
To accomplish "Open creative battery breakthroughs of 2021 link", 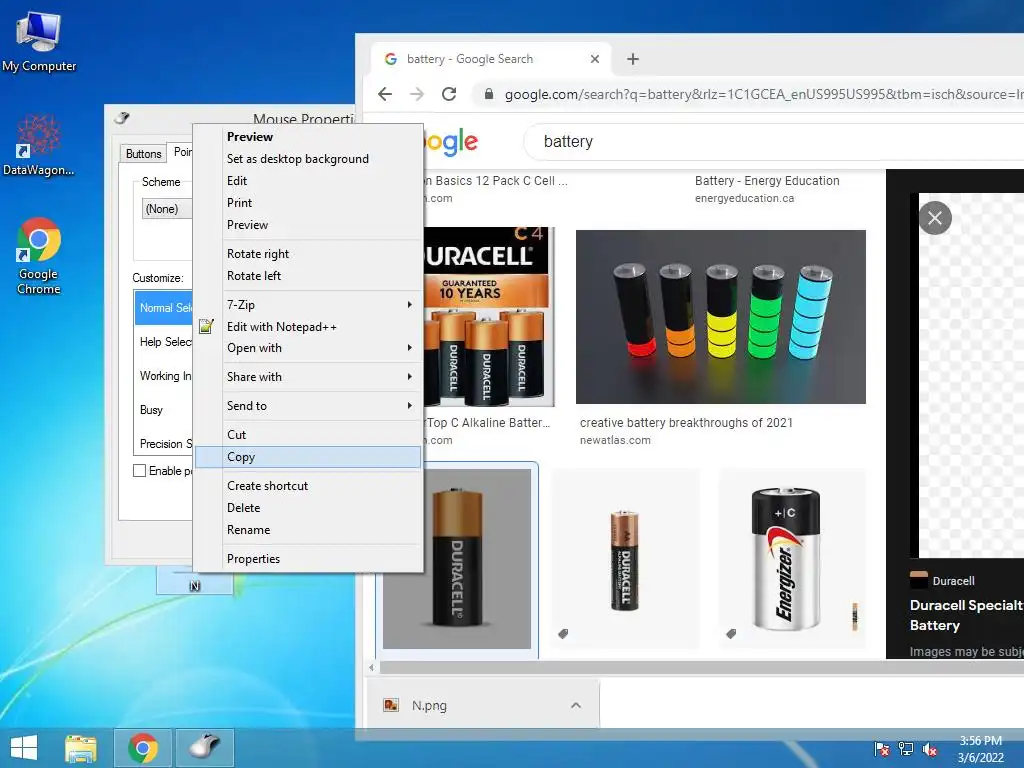I will [x=686, y=423].
